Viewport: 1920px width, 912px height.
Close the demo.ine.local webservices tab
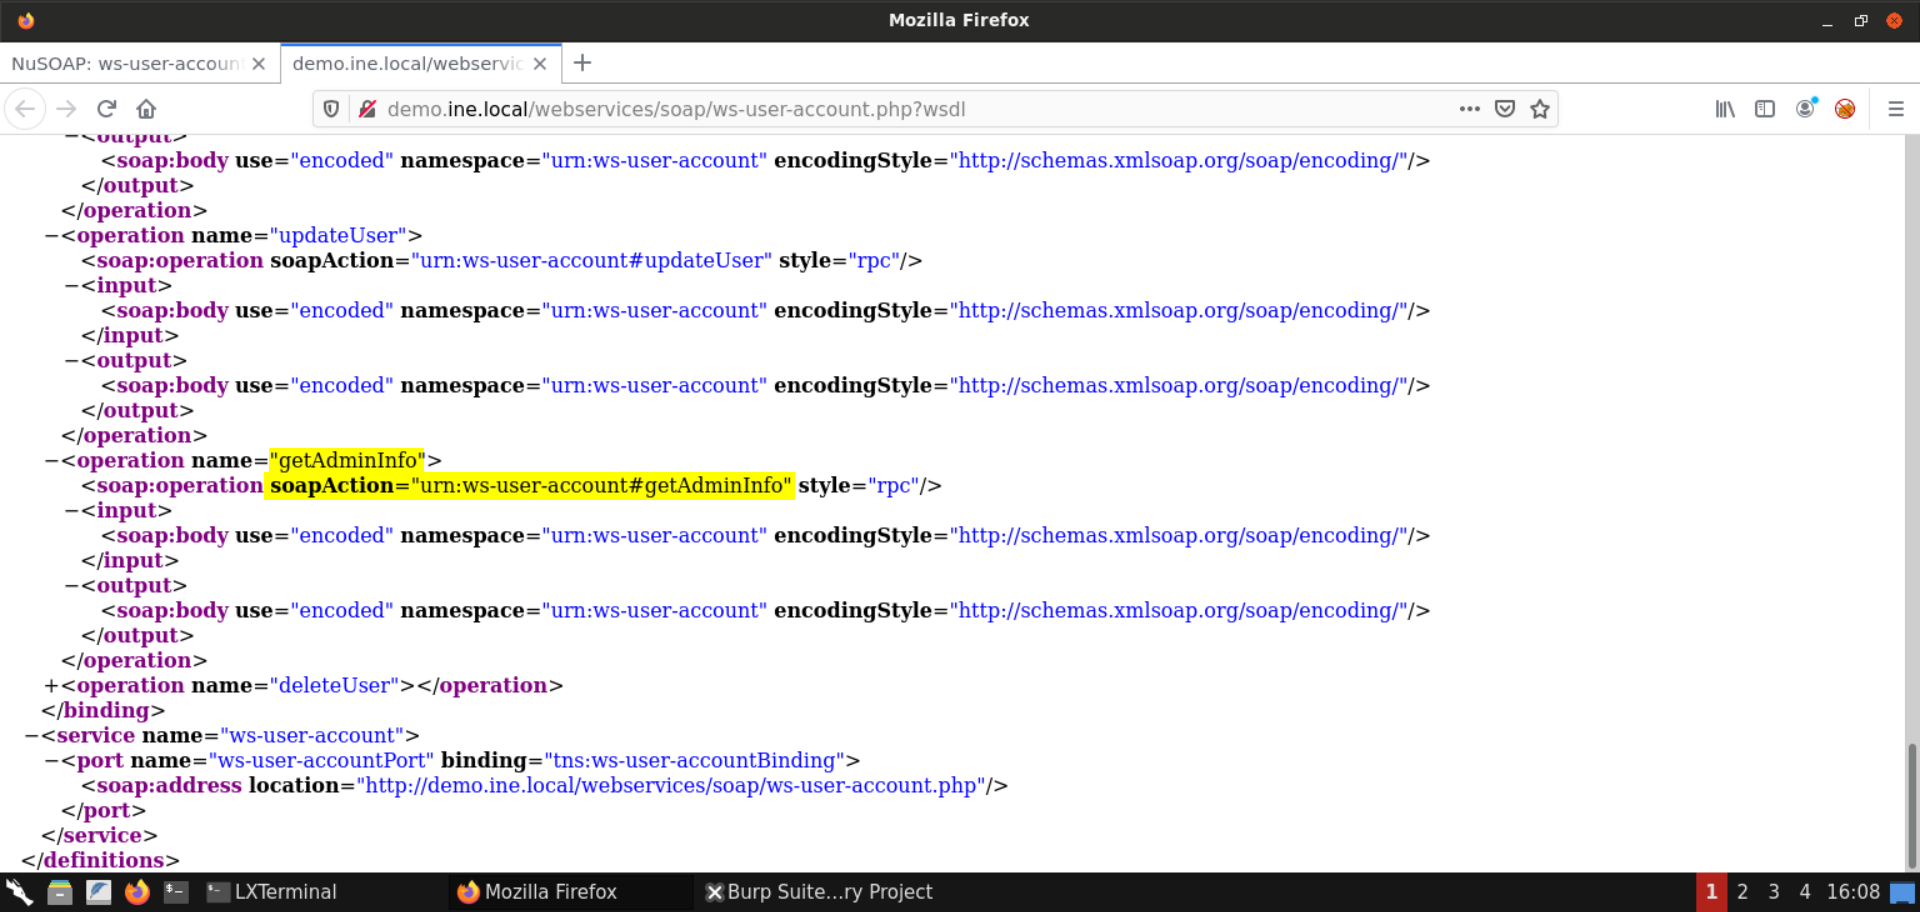coord(540,64)
